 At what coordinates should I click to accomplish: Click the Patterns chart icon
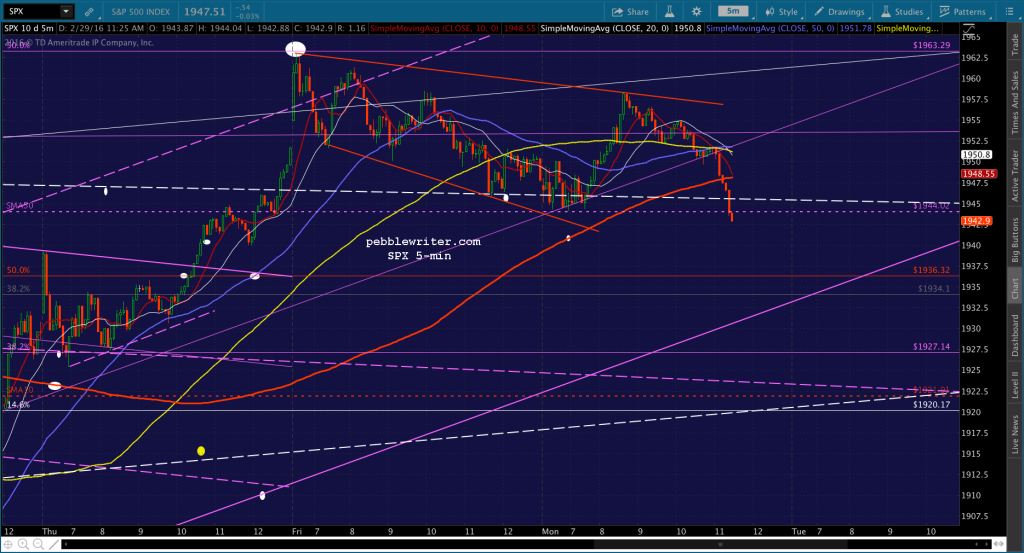(944, 11)
